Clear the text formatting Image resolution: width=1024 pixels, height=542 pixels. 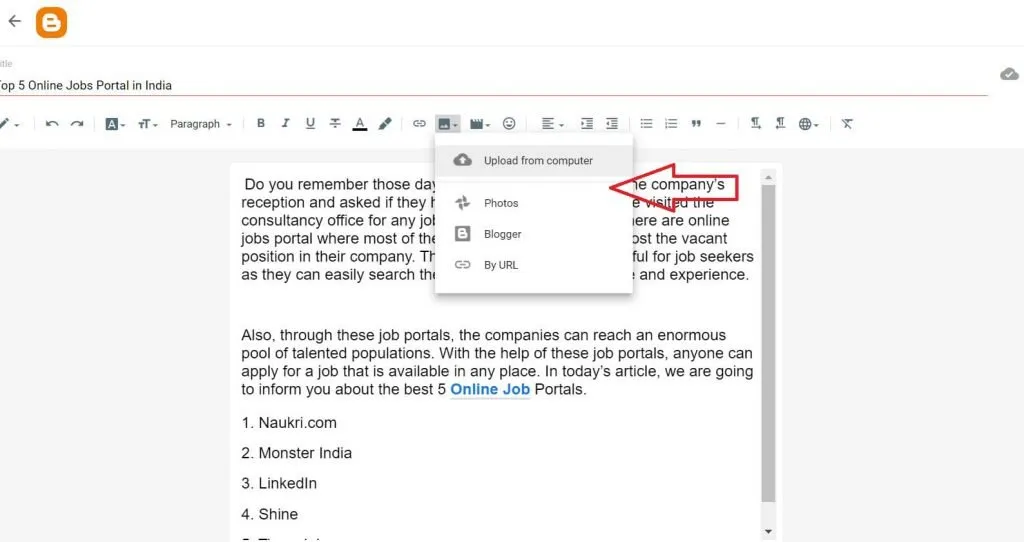847,123
